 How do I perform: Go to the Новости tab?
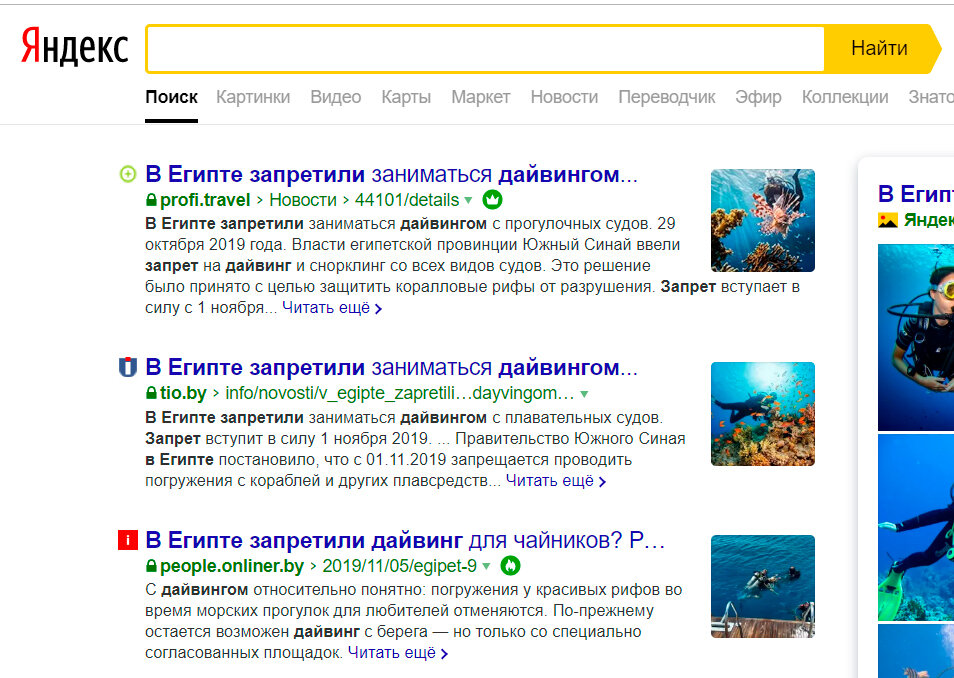click(565, 97)
